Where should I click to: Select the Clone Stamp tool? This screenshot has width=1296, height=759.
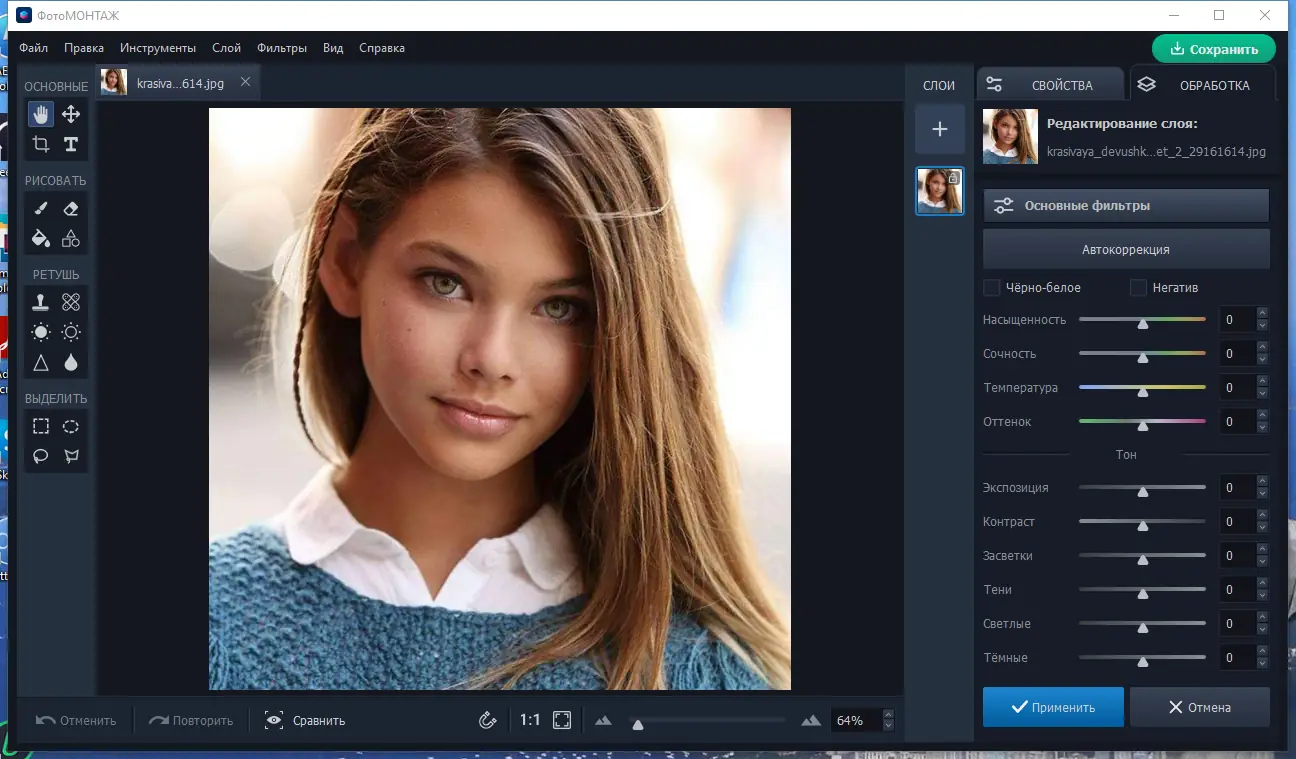coord(41,301)
